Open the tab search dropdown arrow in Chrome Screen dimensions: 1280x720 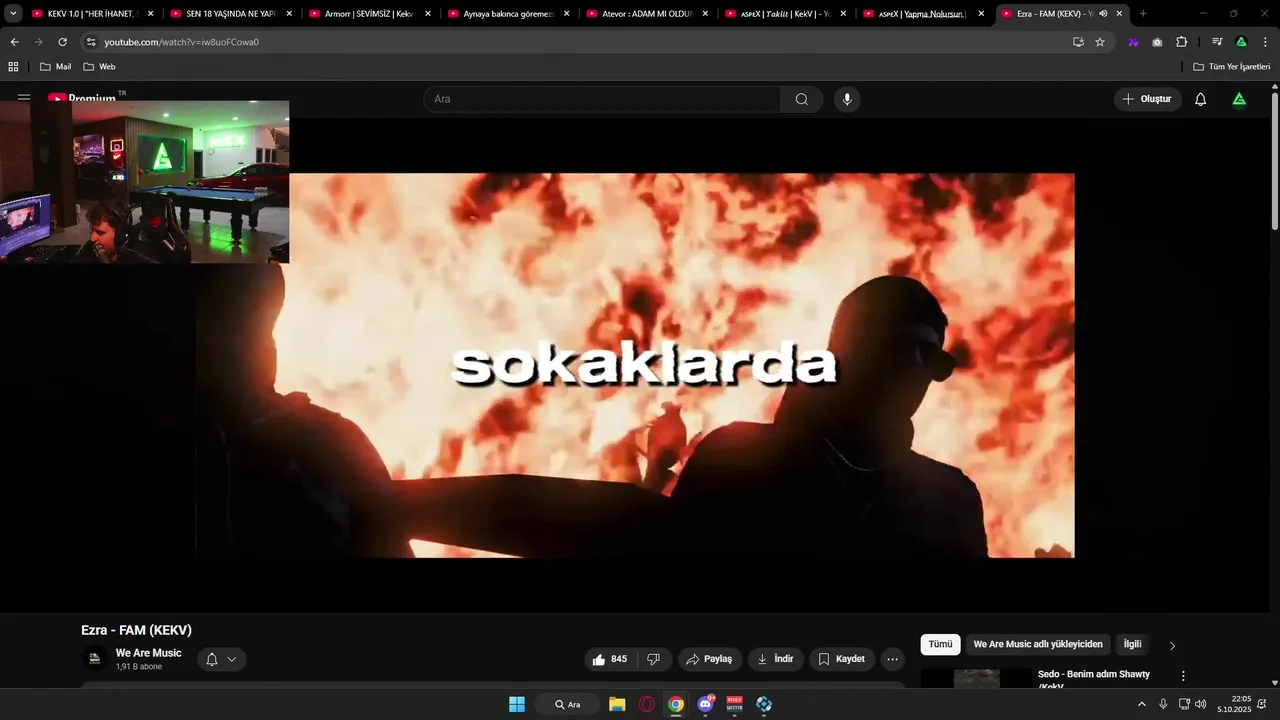13,14
